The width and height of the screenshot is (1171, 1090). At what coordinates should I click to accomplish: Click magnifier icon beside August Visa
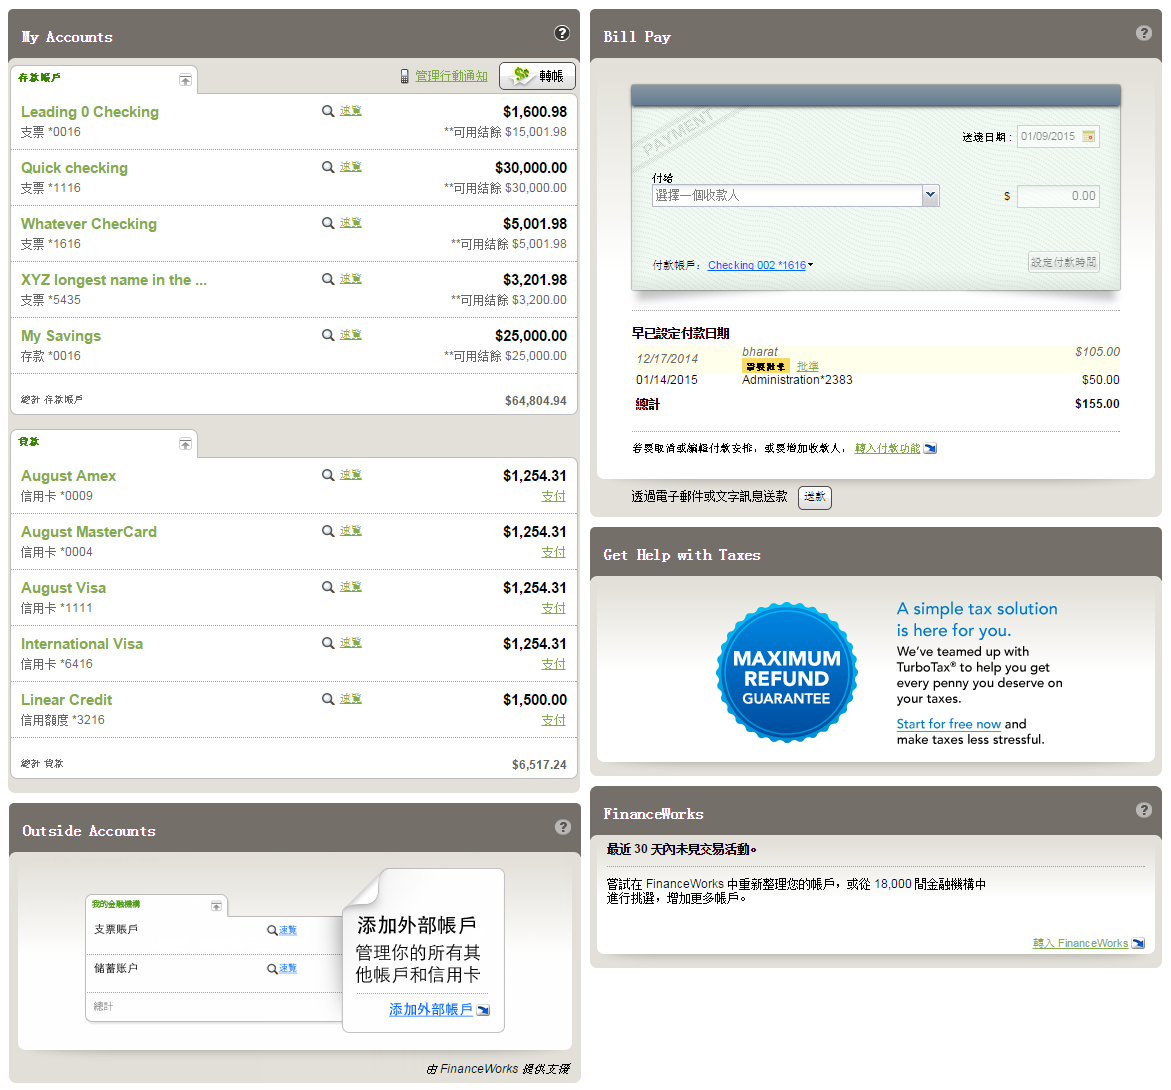[328, 587]
